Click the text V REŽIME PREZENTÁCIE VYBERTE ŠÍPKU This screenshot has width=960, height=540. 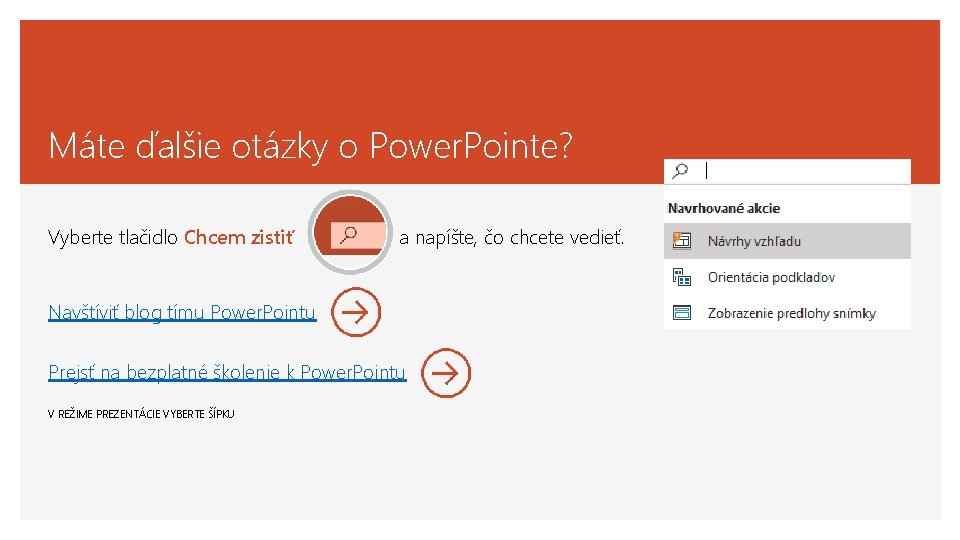tap(141, 414)
